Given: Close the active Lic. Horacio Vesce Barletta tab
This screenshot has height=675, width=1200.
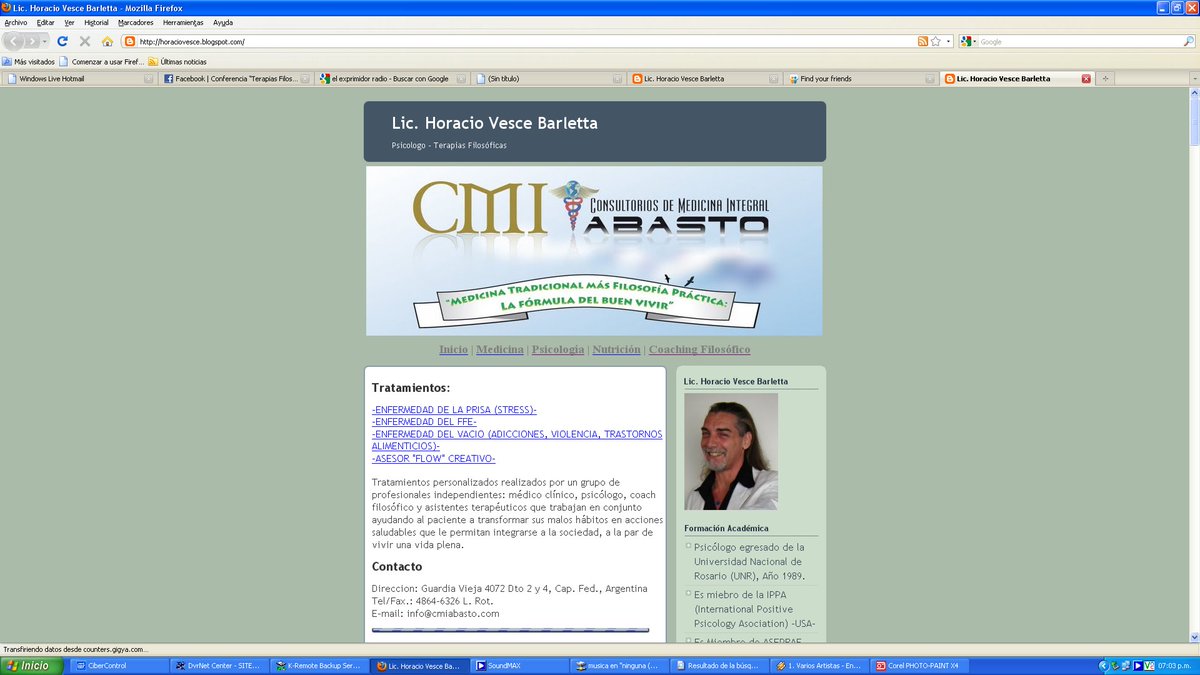Looking at the screenshot, I should click(1086, 78).
